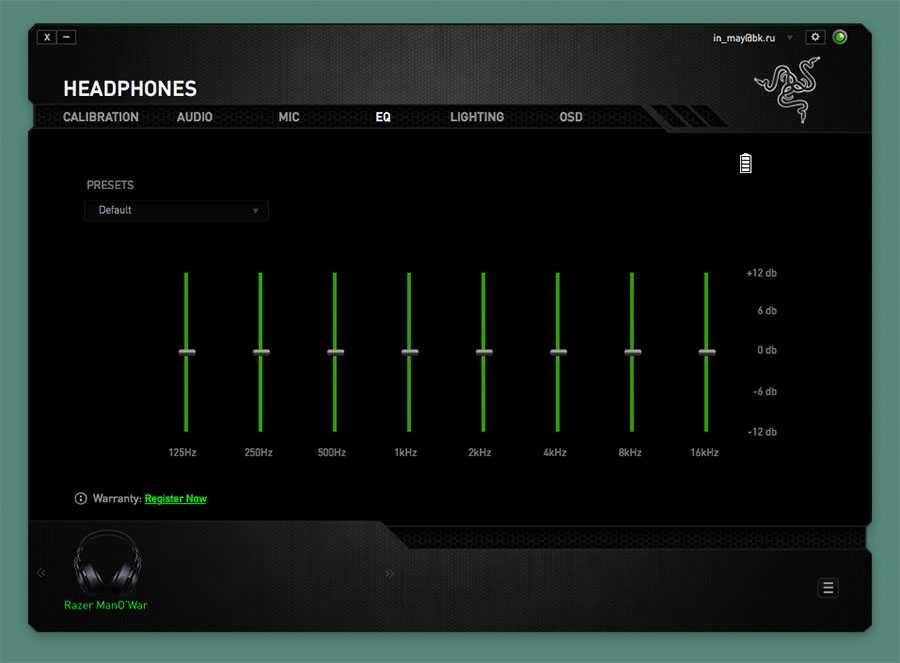
Task: Click the Register Now link
Action: pos(176,498)
